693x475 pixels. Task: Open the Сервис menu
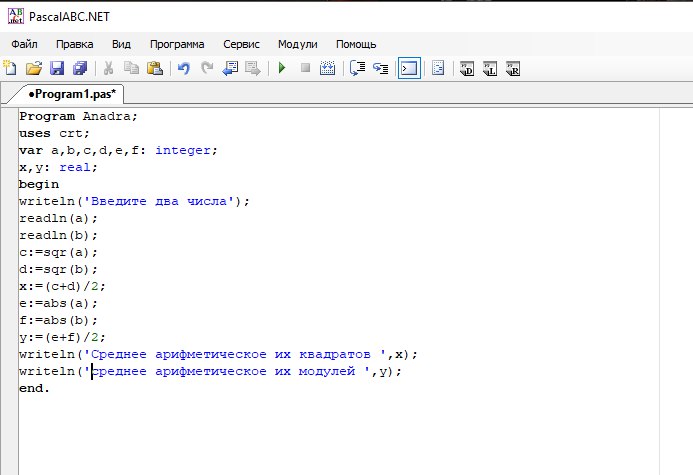(x=241, y=44)
